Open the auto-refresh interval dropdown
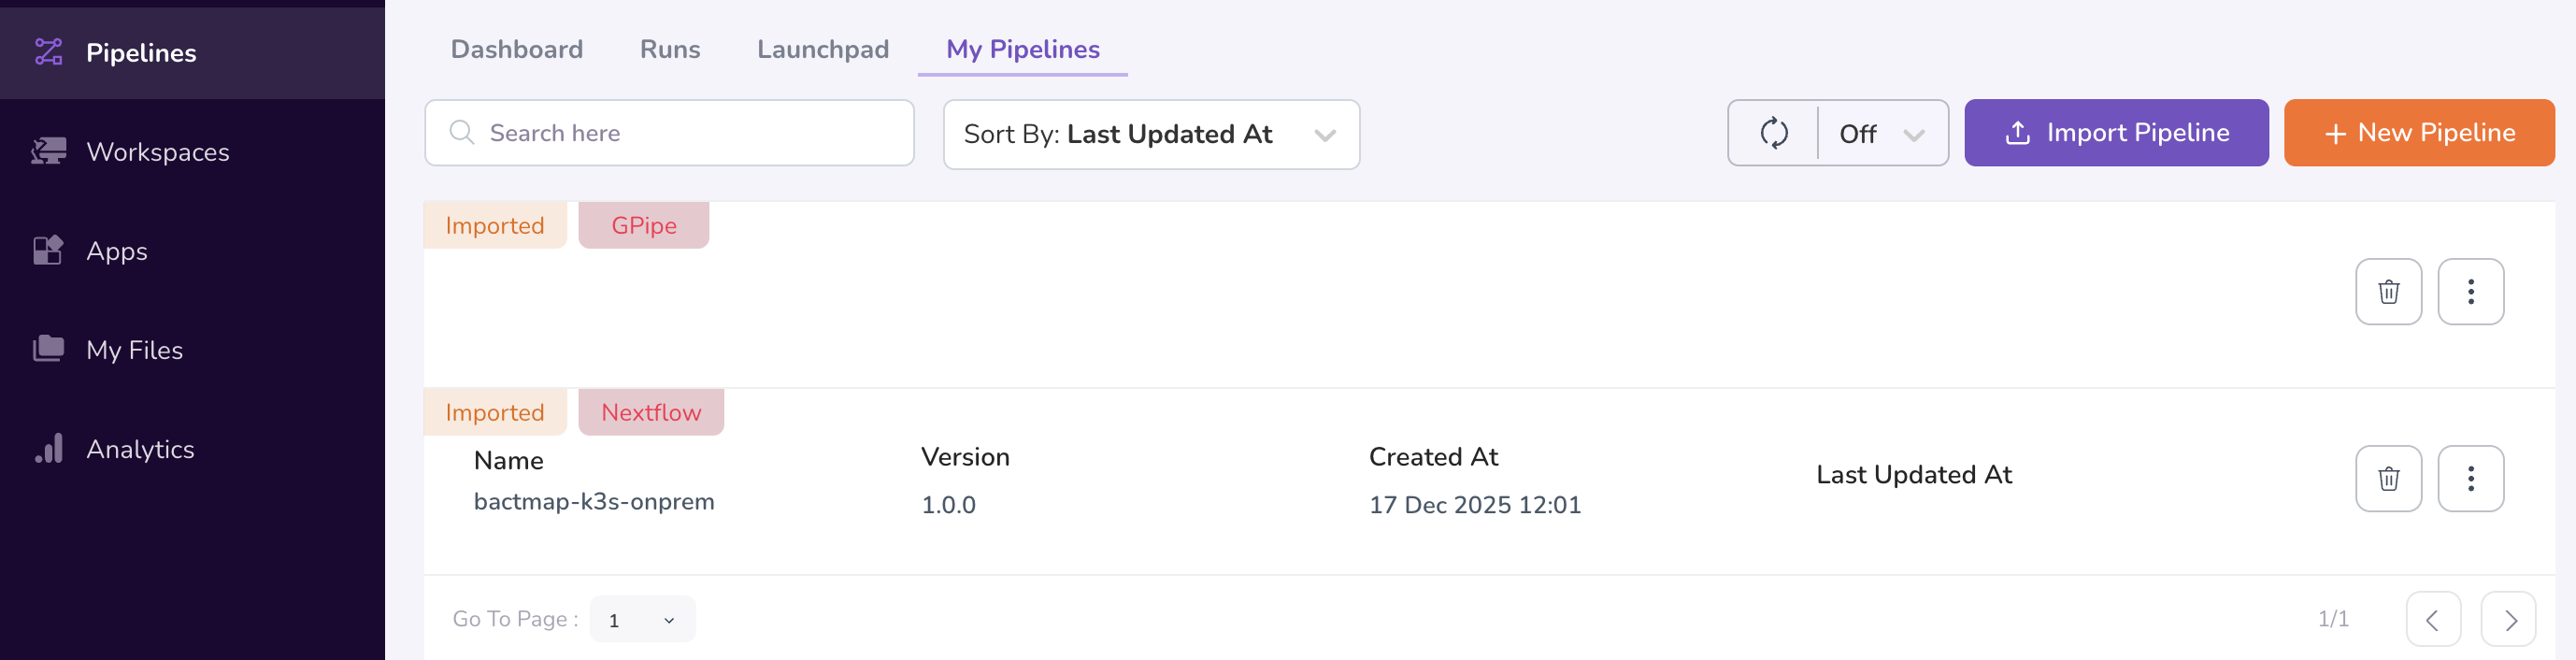This screenshot has width=2576, height=660. (1914, 132)
